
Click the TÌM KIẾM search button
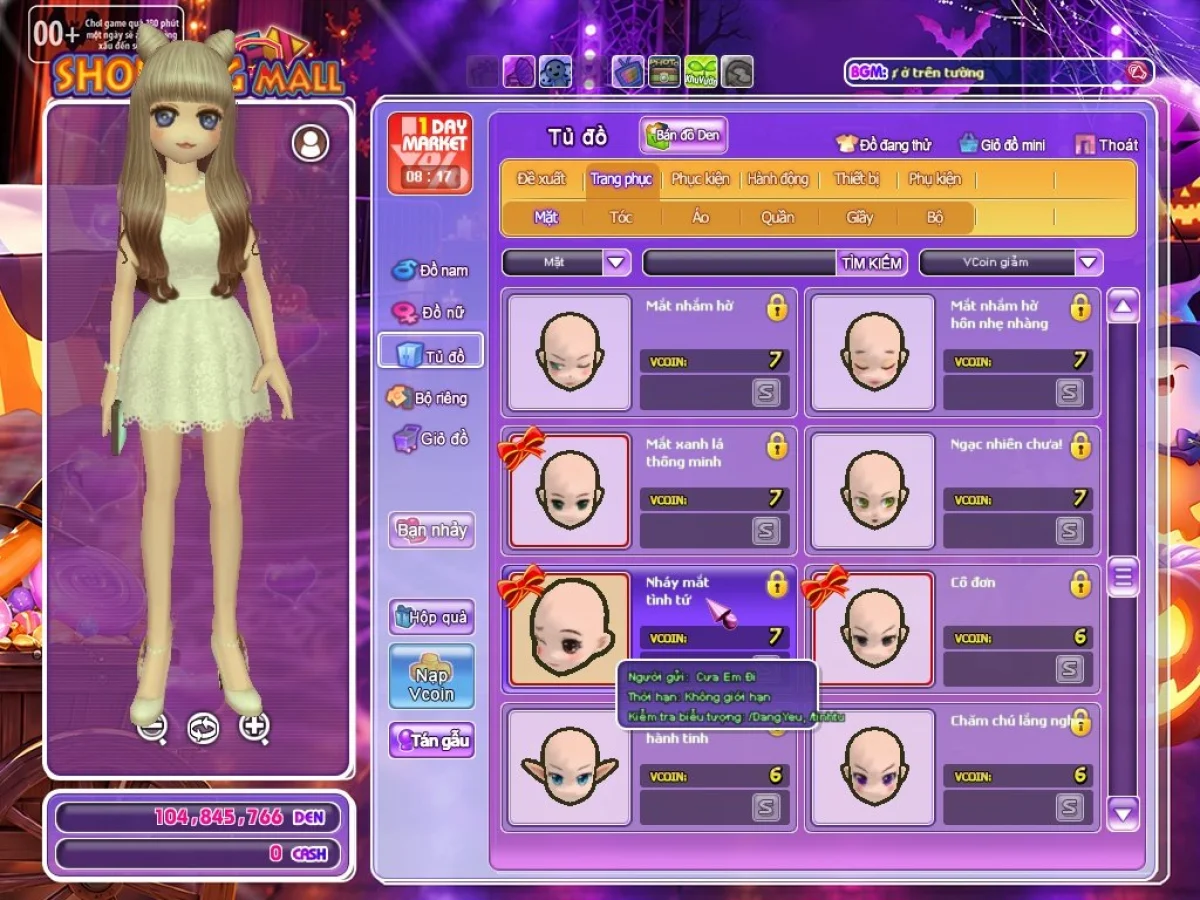pyautogui.click(x=872, y=263)
